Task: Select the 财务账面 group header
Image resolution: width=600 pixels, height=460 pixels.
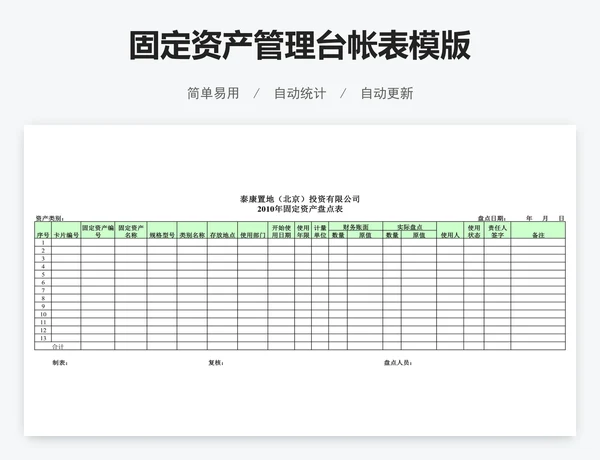Action: pos(355,227)
